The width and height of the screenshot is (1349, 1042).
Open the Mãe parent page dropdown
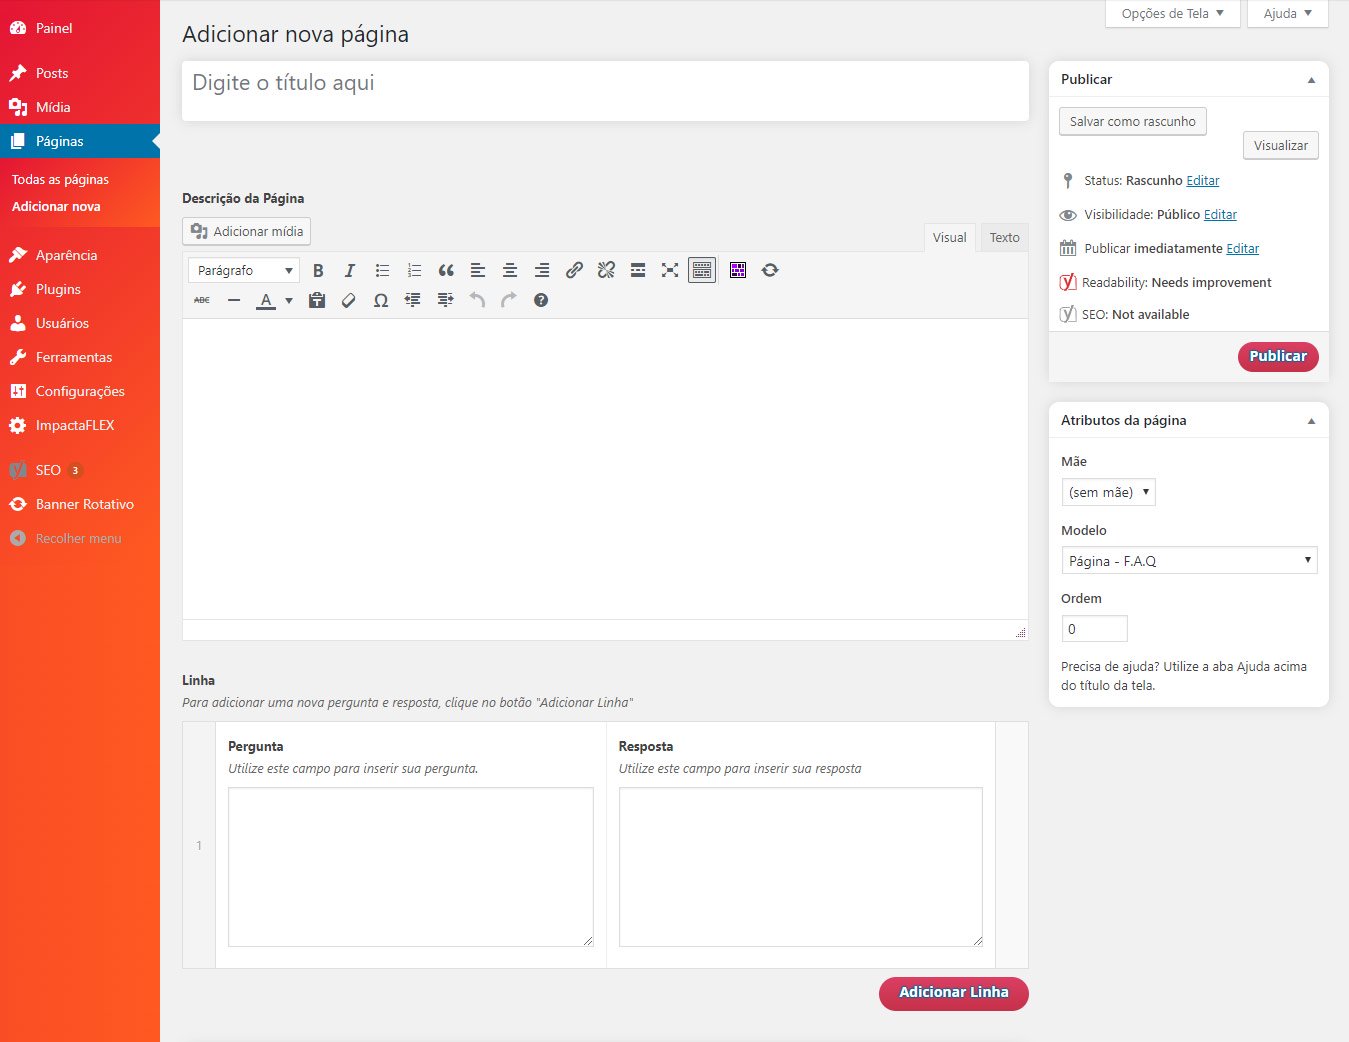pos(1108,492)
